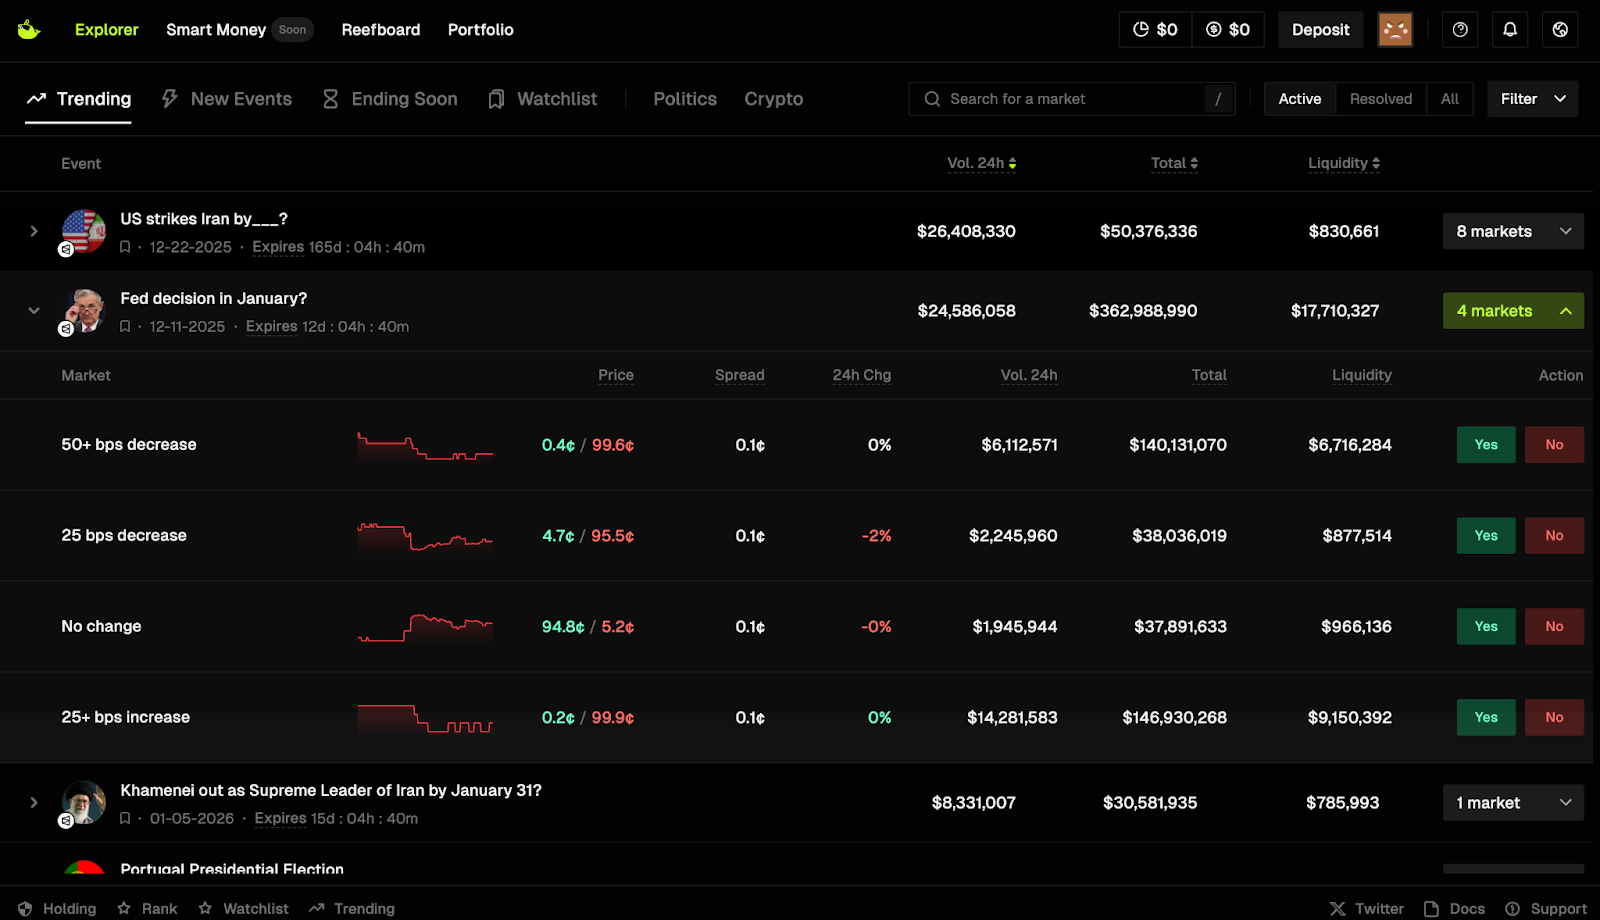The height and width of the screenshot is (920, 1600).
Task: Open the help question mark icon
Action: click(x=1460, y=30)
